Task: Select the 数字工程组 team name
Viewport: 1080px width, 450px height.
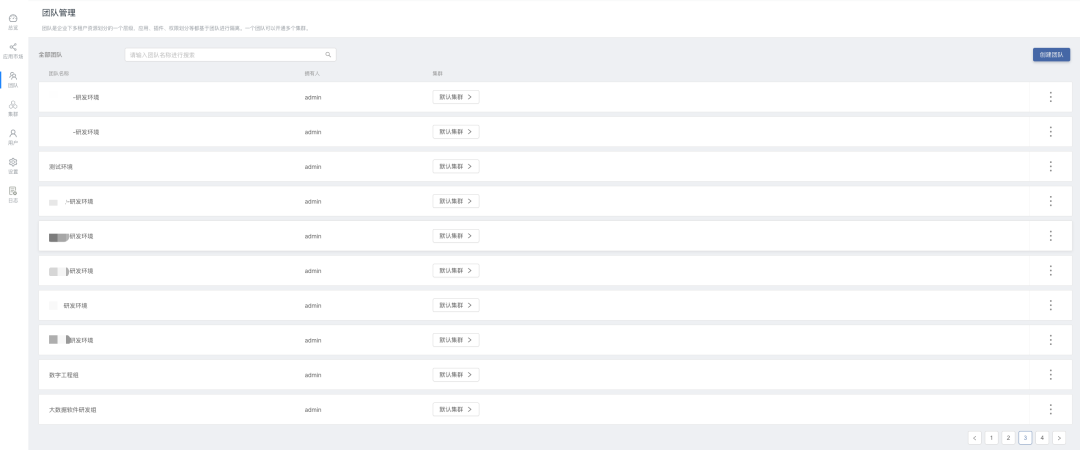Action: tap(64, 375)
